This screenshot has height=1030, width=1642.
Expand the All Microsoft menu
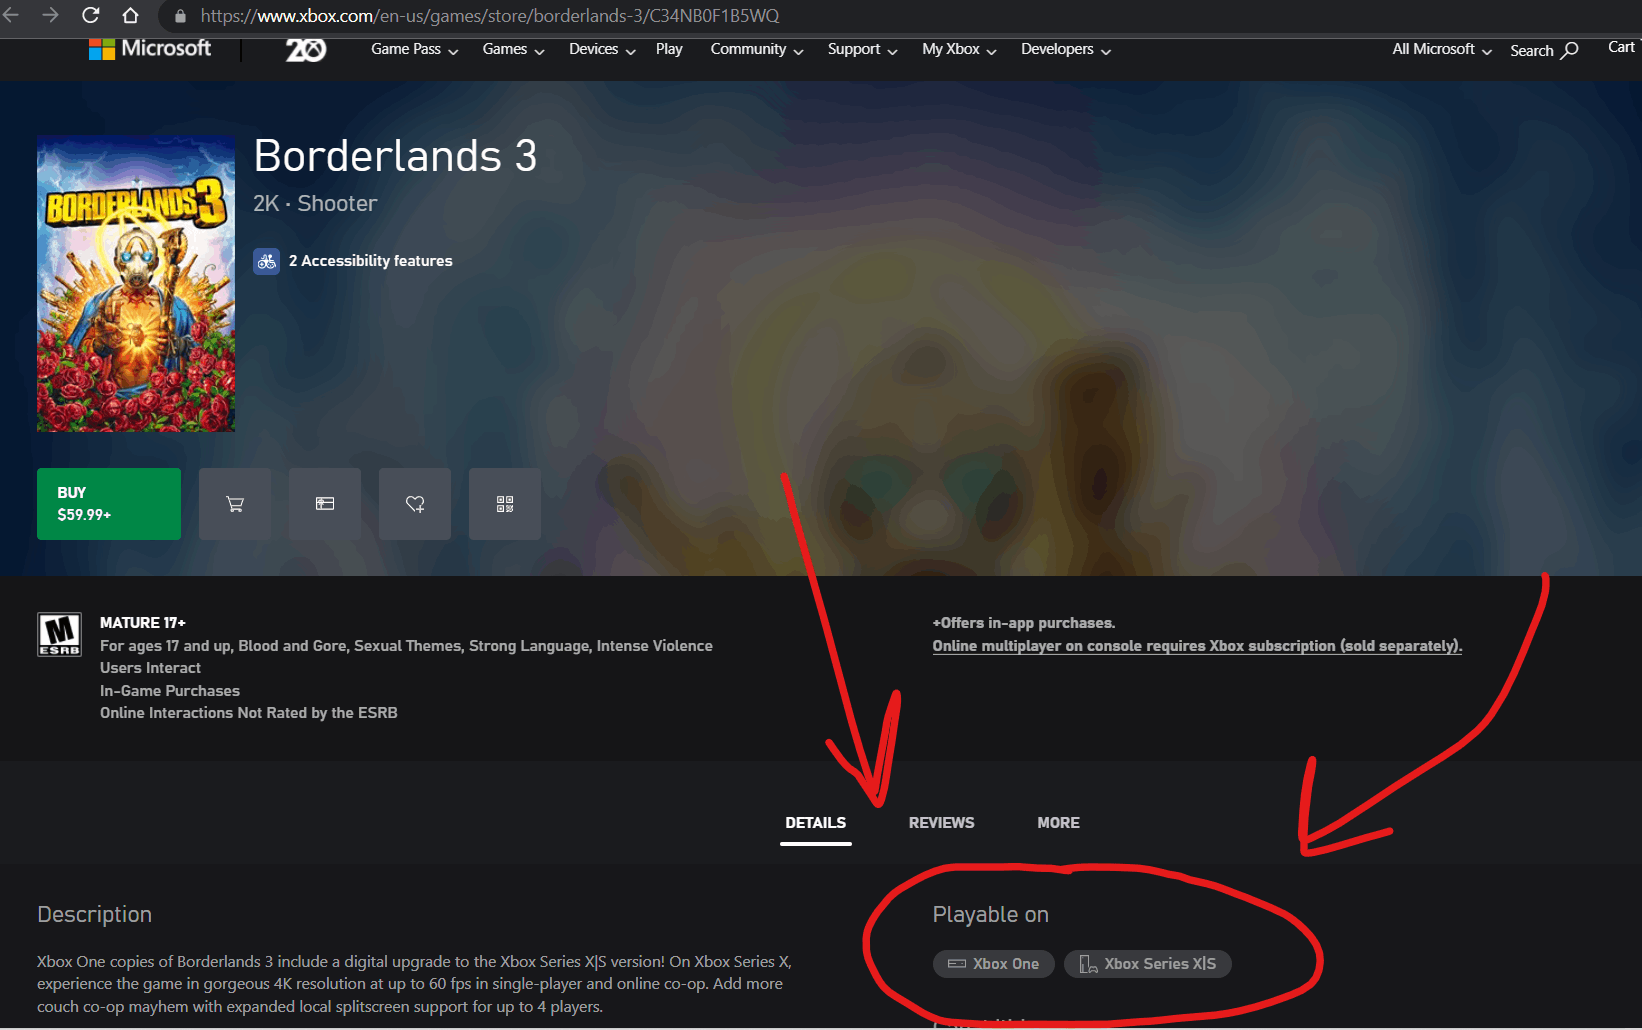[1442, 49]
